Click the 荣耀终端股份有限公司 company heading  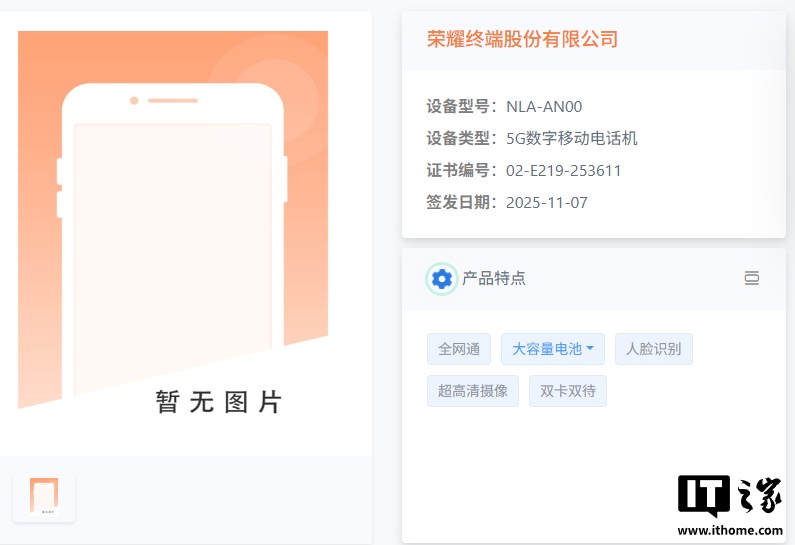522,40
